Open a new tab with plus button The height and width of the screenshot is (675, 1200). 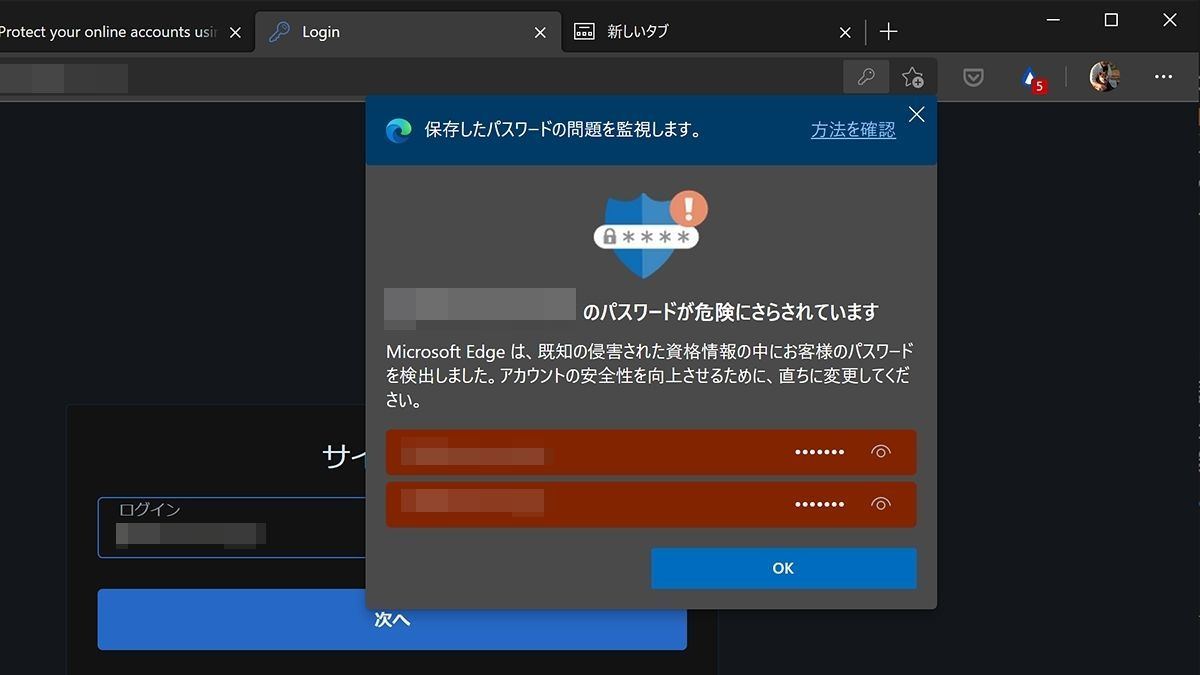888,32
